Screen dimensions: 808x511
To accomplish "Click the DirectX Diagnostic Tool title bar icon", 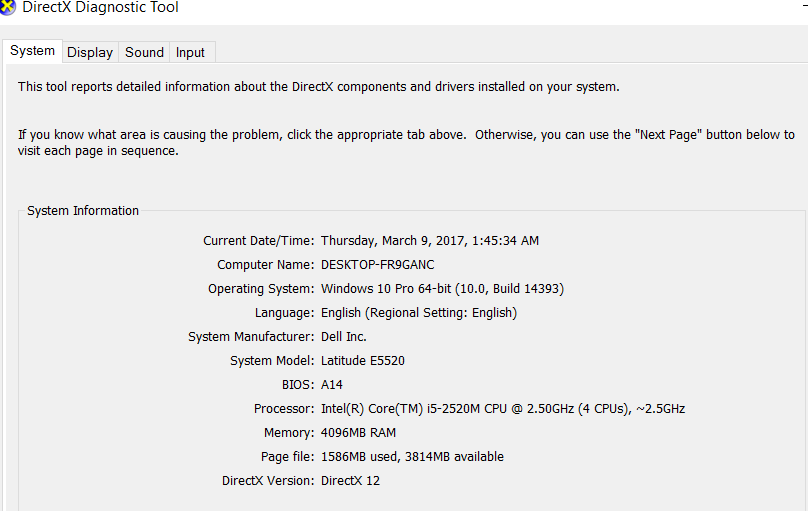I will (7, 7).
